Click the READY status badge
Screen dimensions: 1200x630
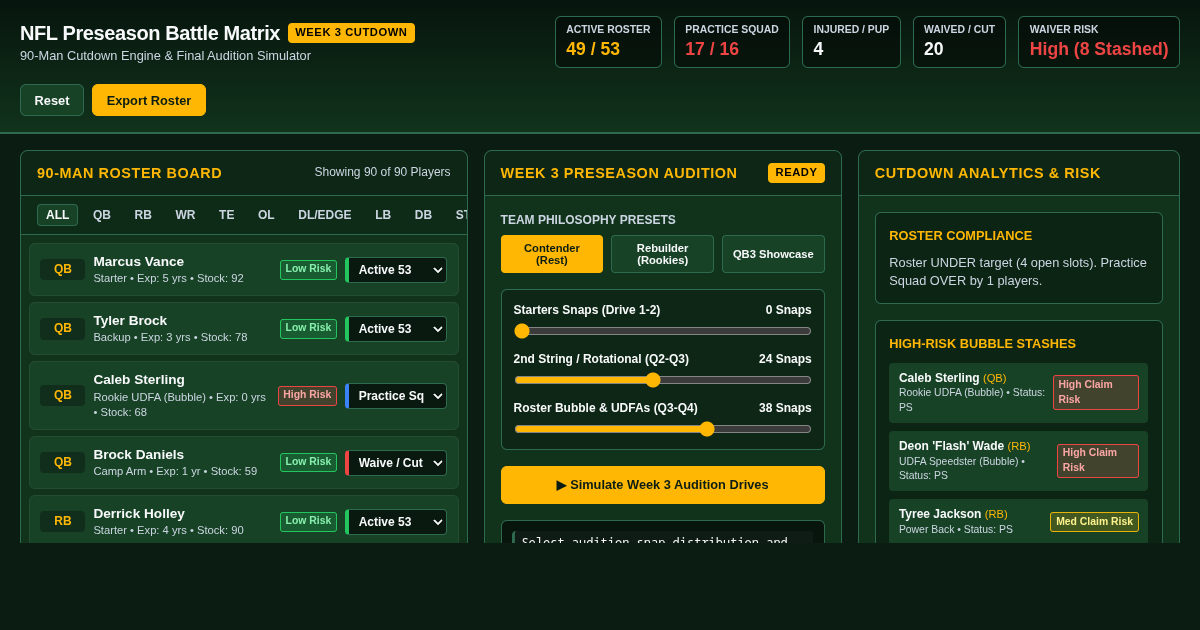(x=796, y=173)
